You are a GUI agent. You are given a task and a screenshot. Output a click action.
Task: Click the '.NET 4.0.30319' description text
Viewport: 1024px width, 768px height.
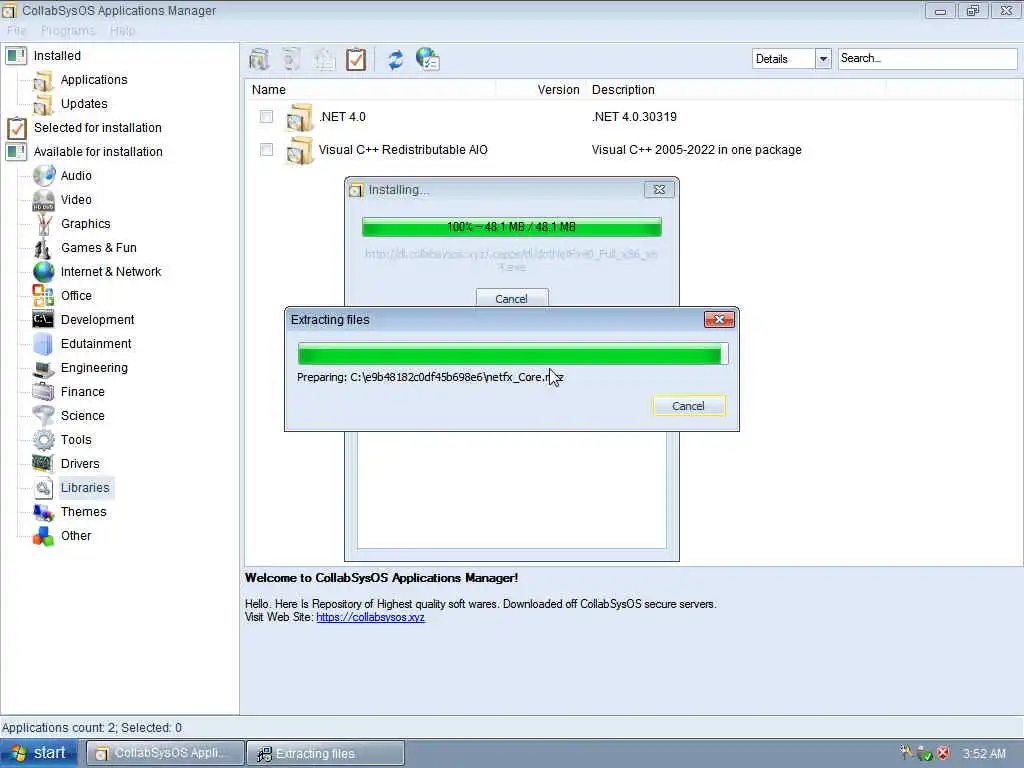(633, 117)
